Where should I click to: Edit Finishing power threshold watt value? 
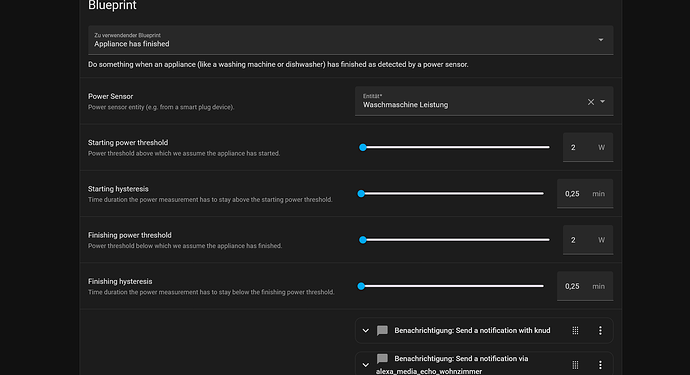[x=587, y=240]
